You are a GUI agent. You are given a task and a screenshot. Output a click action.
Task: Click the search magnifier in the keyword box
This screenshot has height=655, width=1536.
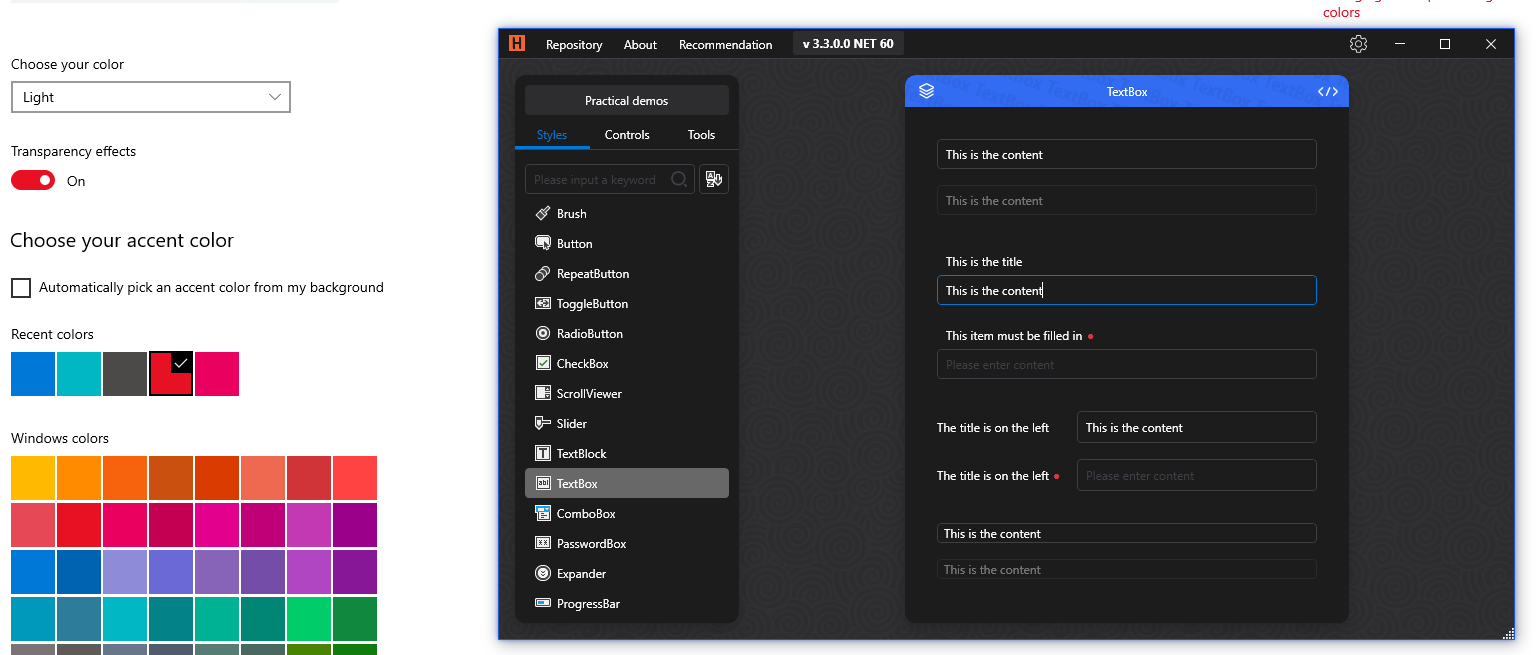pyautogui.click(x=679, y=179)
